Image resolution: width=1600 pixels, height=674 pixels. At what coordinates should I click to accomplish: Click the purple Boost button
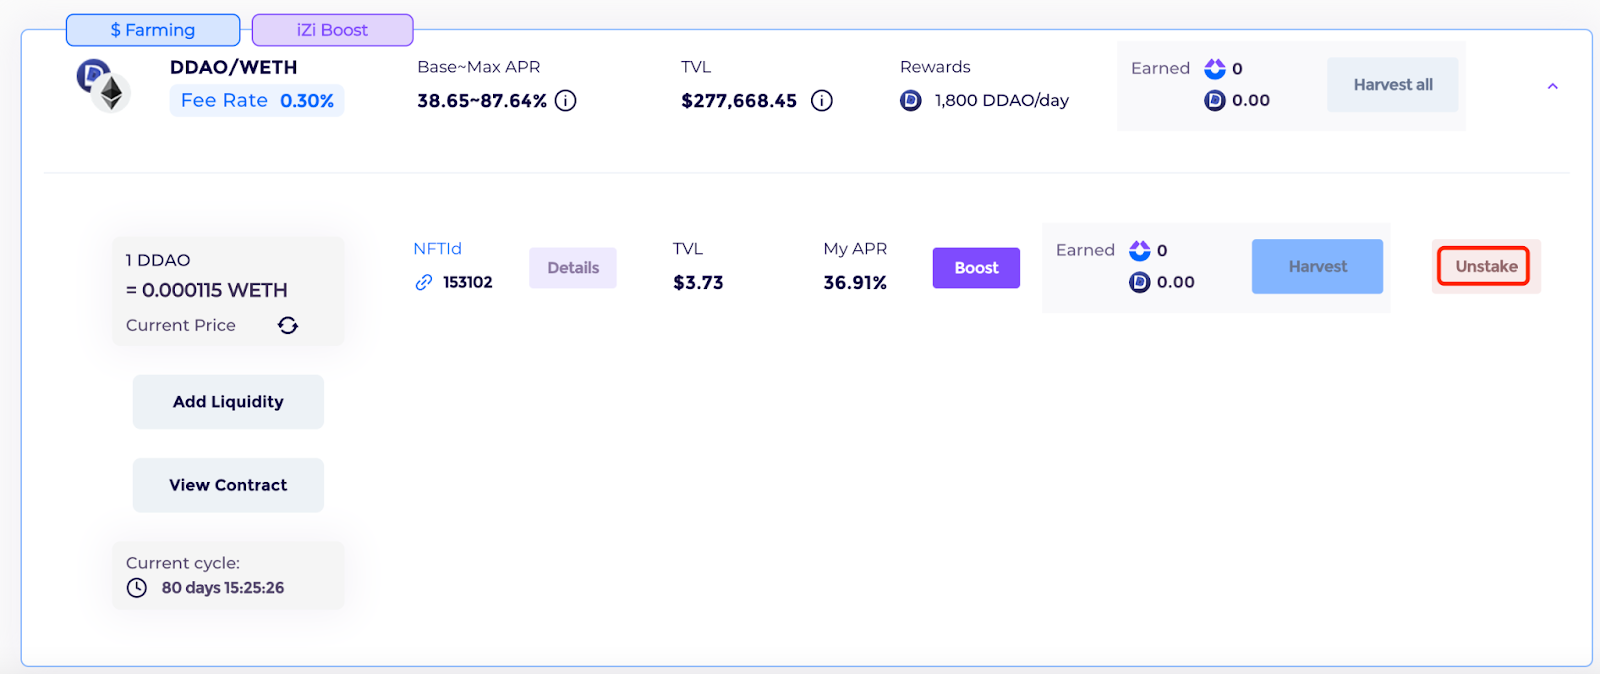(x=976, y=268)
